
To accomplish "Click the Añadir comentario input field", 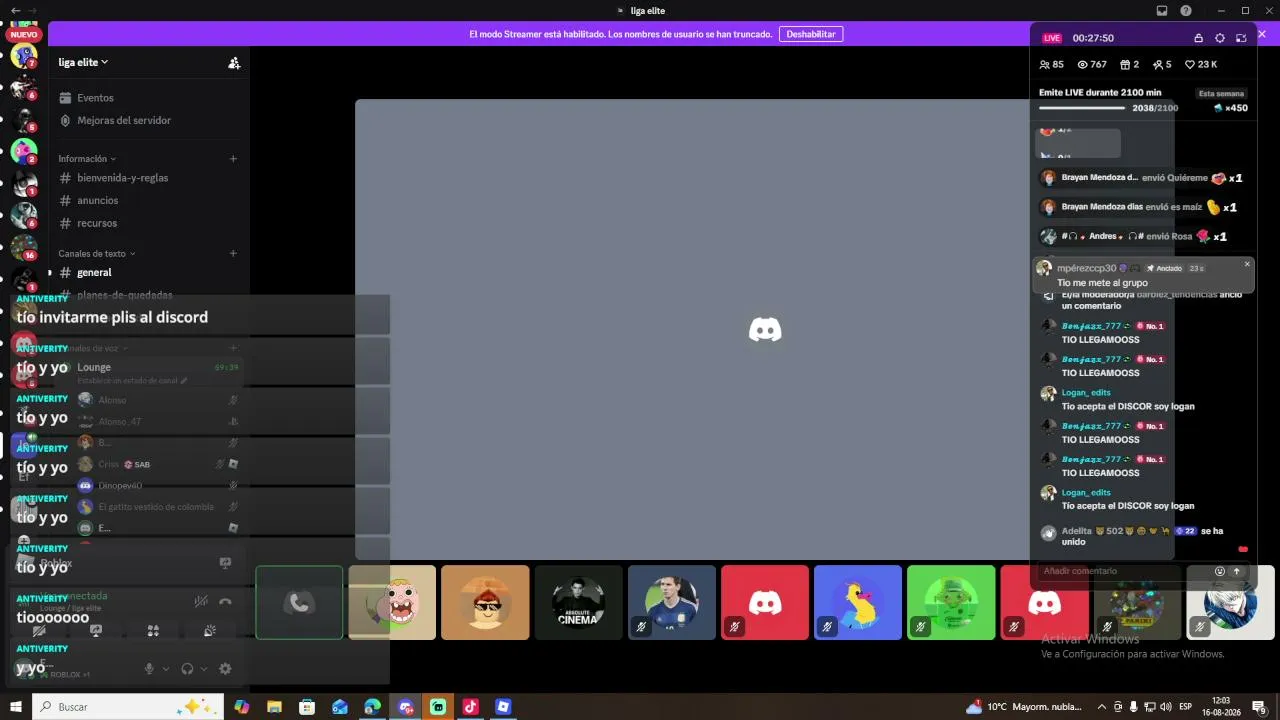I will (x=1122, y=571).
